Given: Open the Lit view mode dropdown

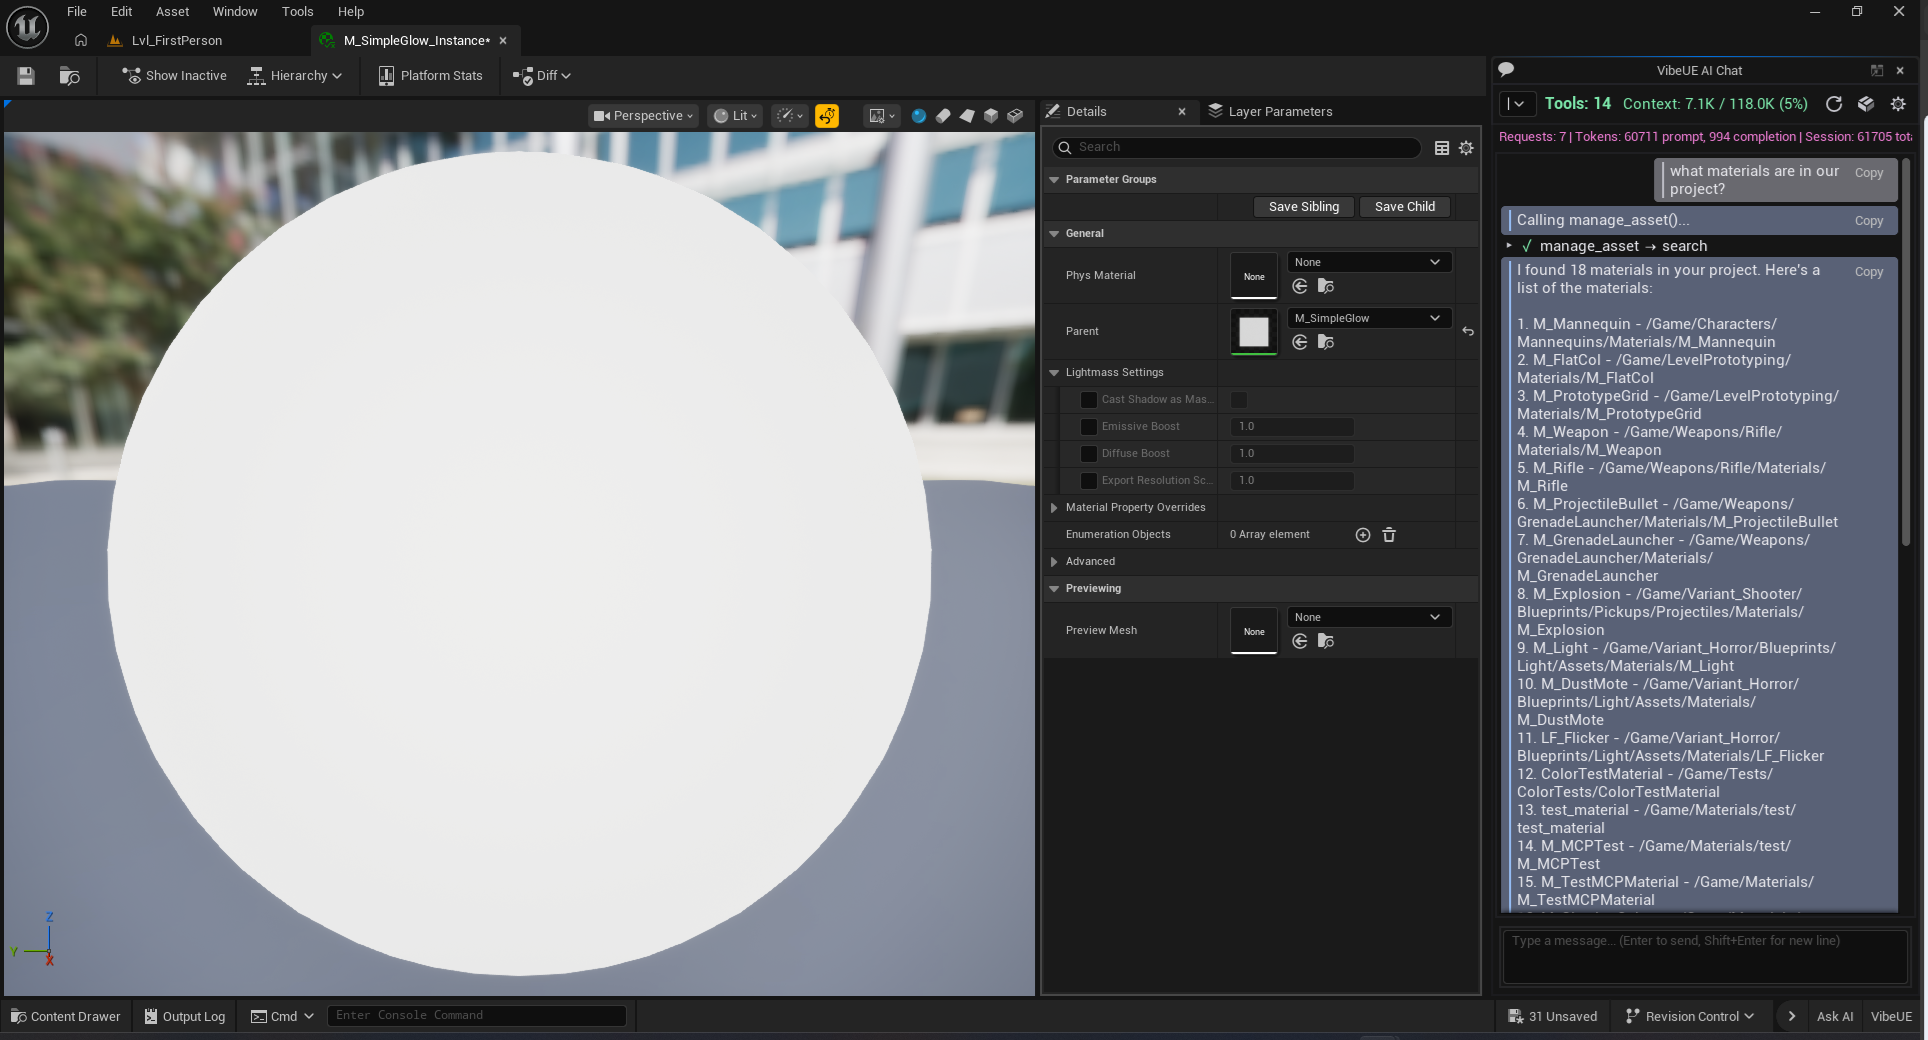Looking at the screenshot, I should (735, 116).
